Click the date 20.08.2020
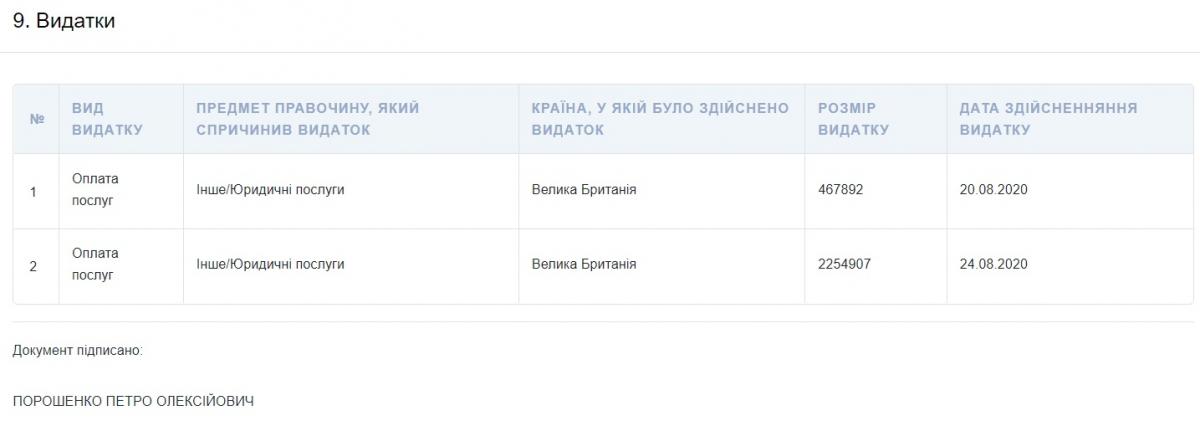 (993, 190)
